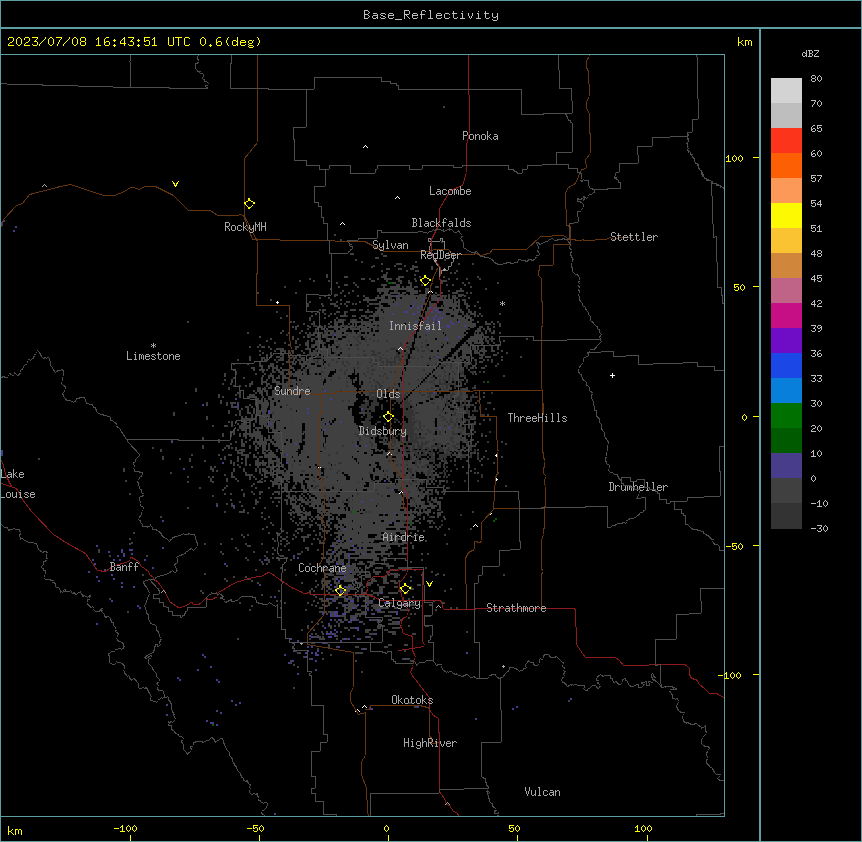Click the Didsbury town label
This screenshot has width=862, height=842.
[x=383, y=431]
